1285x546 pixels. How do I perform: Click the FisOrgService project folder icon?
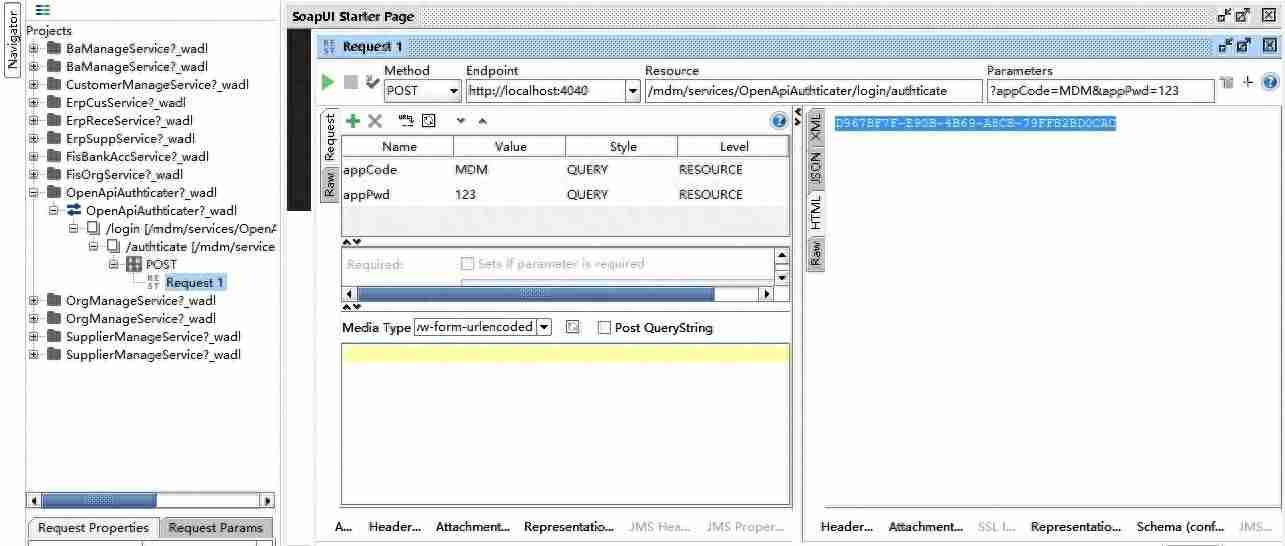point(54,174)
